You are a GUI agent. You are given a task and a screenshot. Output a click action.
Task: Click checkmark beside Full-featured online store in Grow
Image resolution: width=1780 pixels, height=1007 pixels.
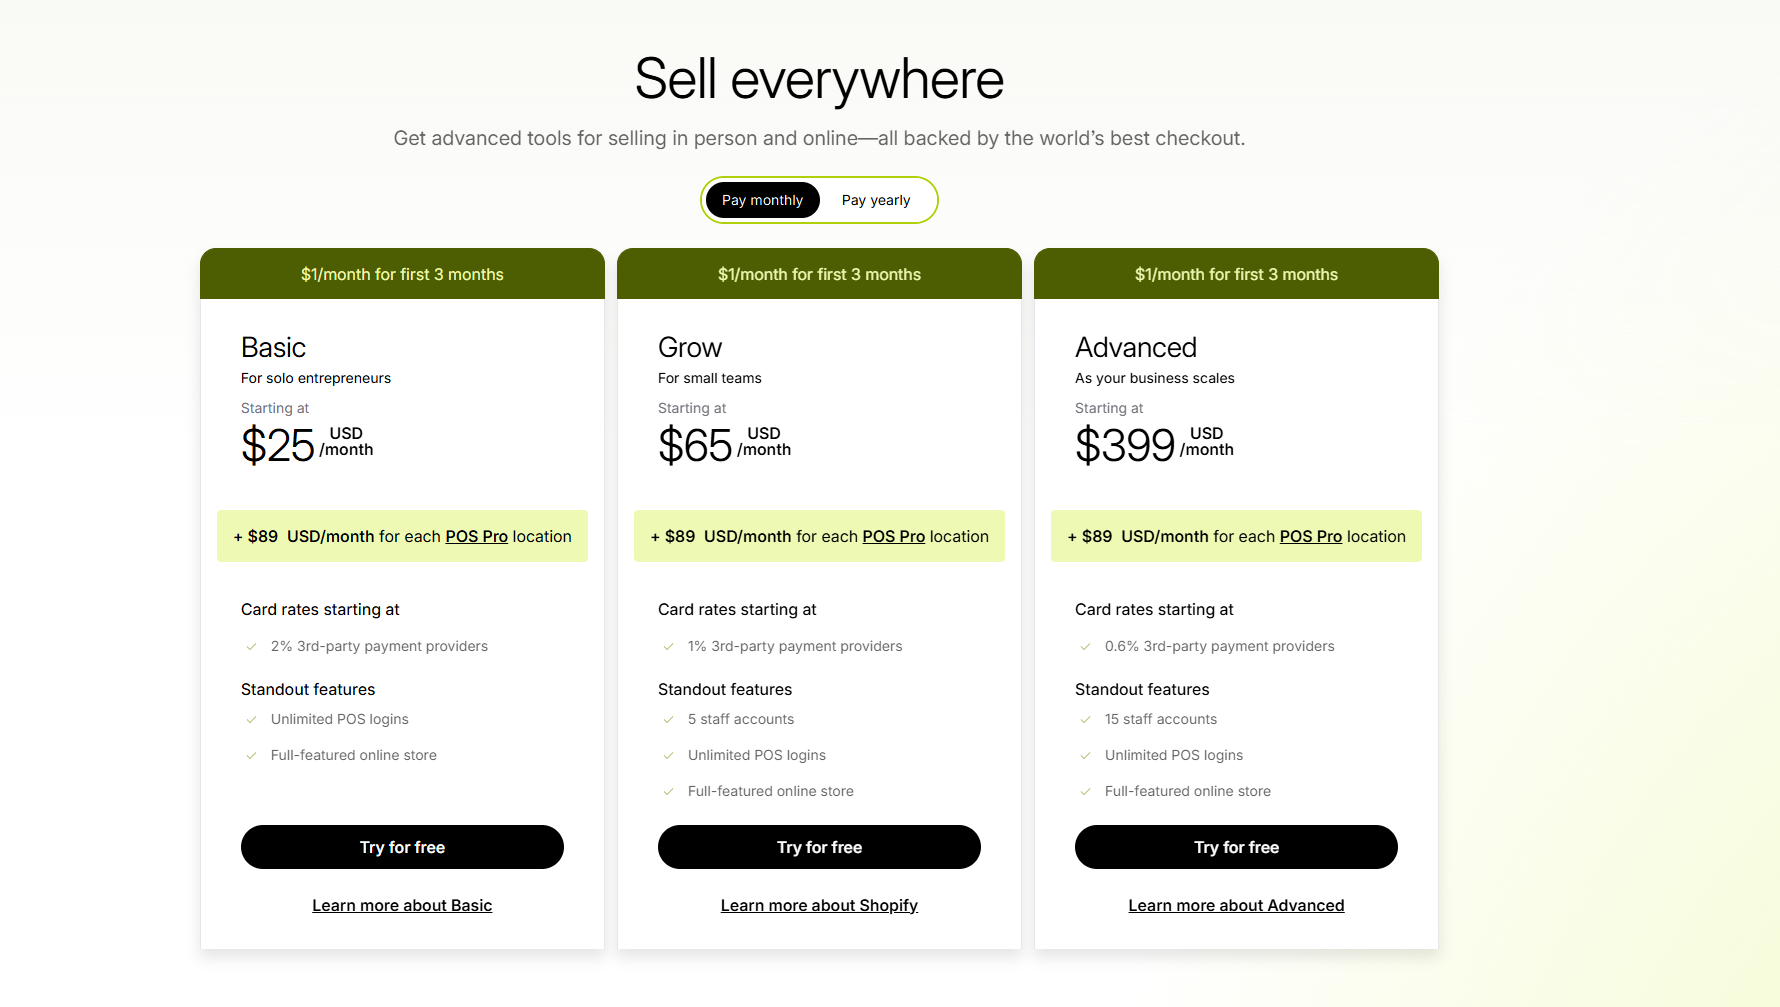(x=668, y=791)
